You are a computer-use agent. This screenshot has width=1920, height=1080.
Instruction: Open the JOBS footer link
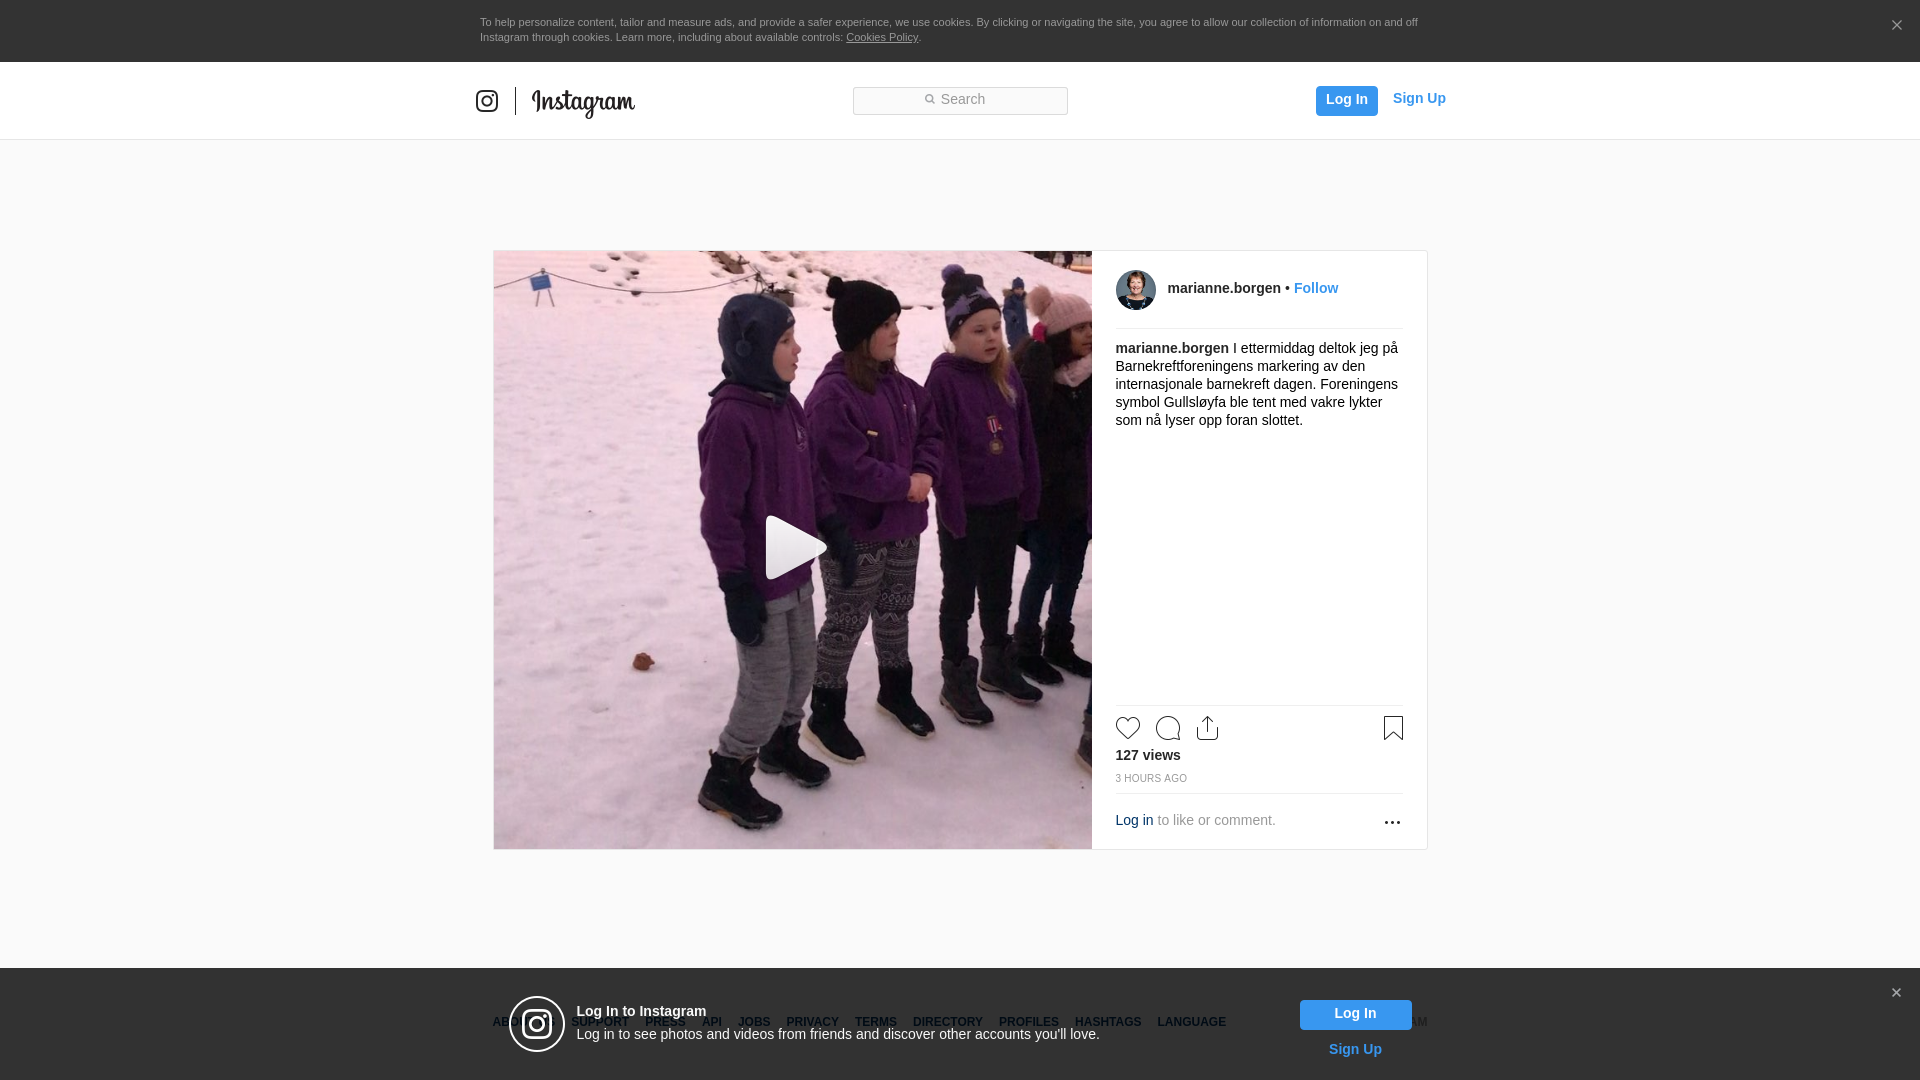tap(754, 1022)
